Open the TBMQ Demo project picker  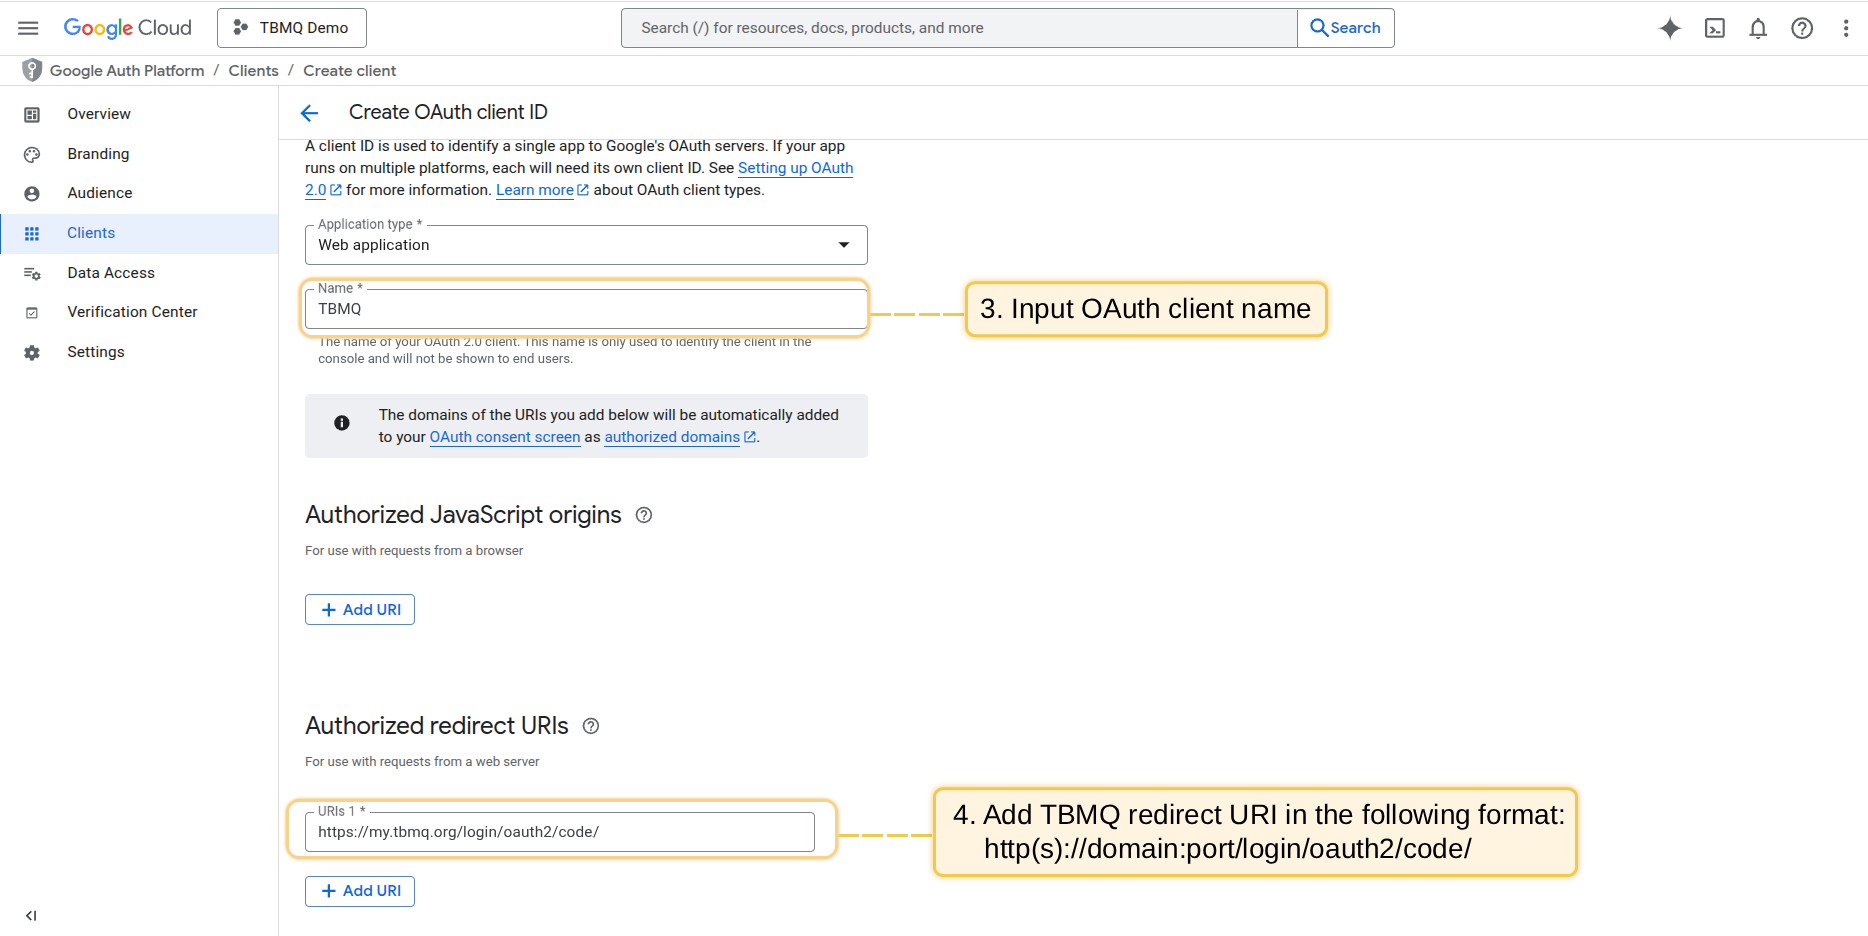click(x=292, y=28)
